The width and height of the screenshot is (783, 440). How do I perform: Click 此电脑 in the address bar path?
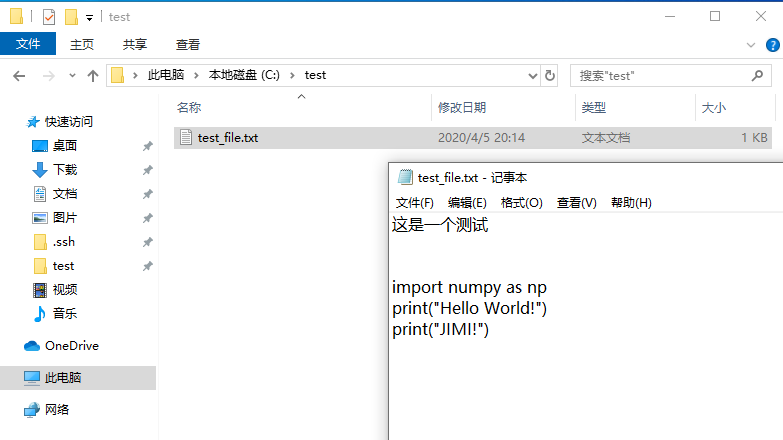[x=166, y=75]
